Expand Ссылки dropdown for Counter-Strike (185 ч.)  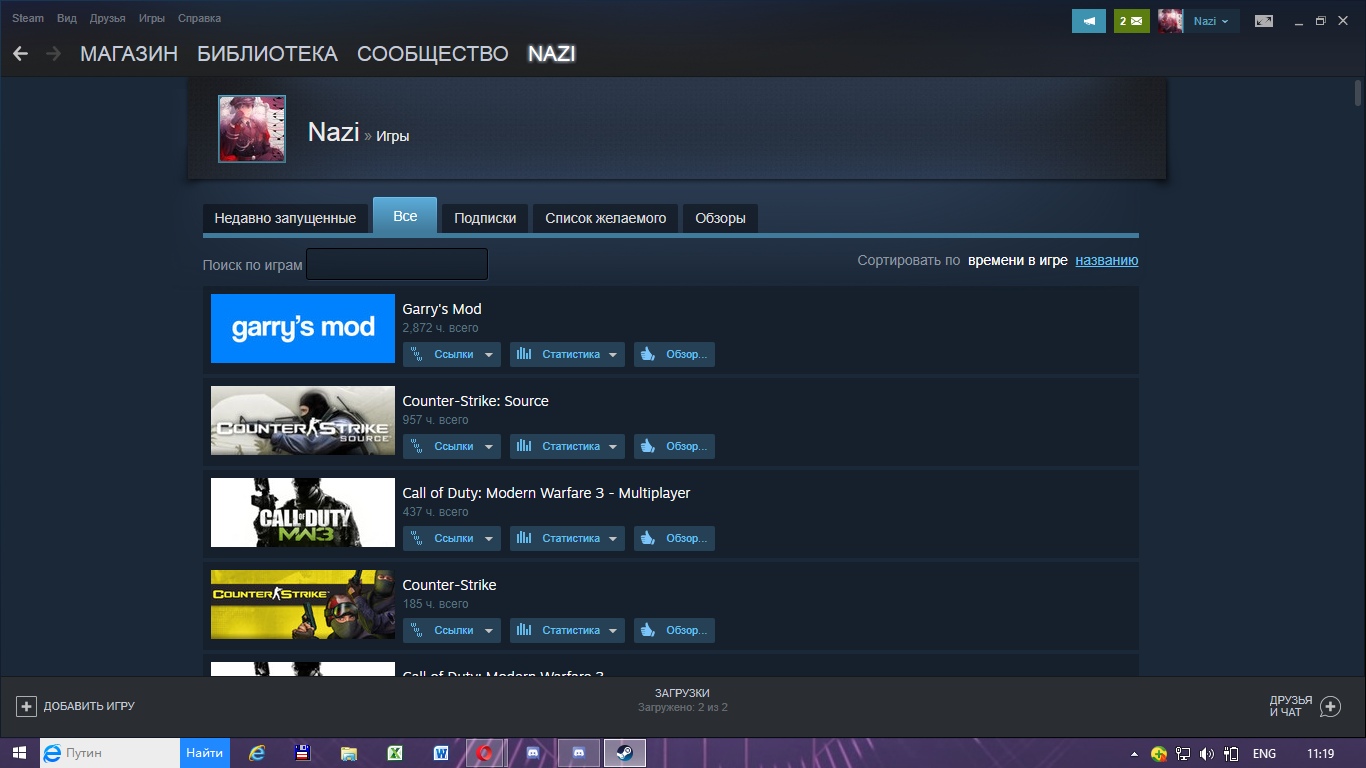click(452, 630)
